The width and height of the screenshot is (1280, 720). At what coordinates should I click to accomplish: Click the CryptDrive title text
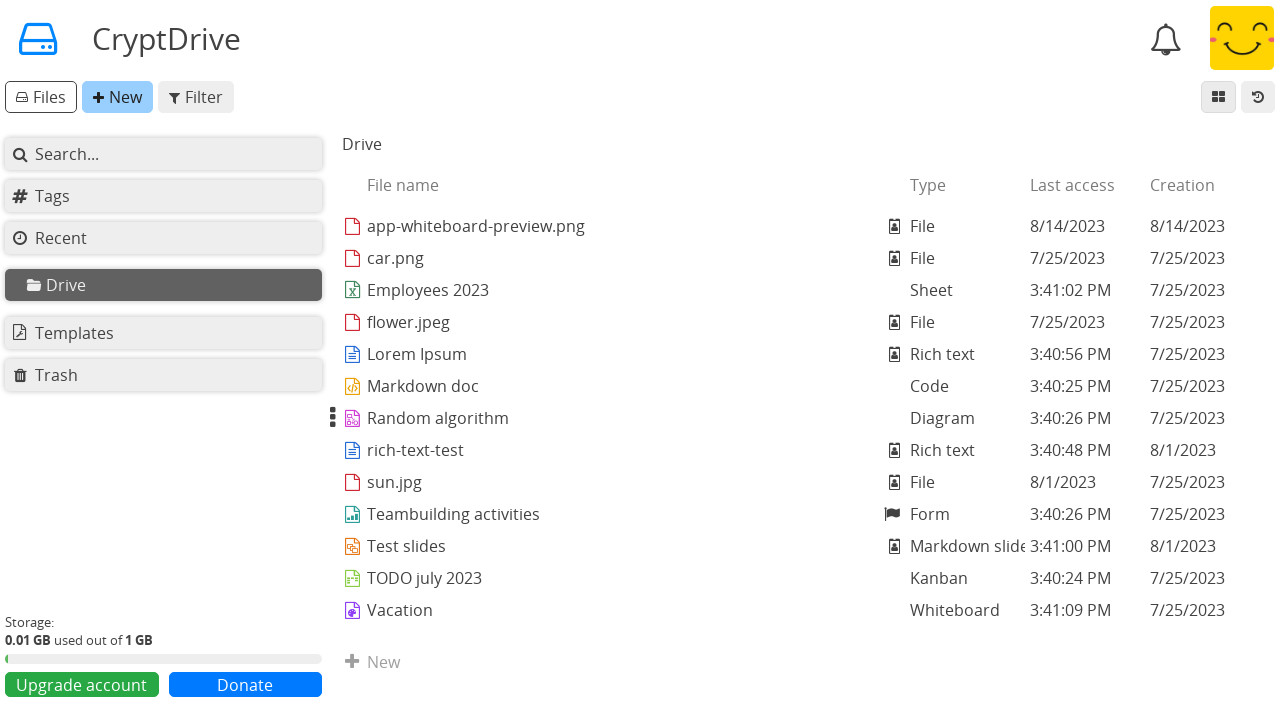click(166, 39)
